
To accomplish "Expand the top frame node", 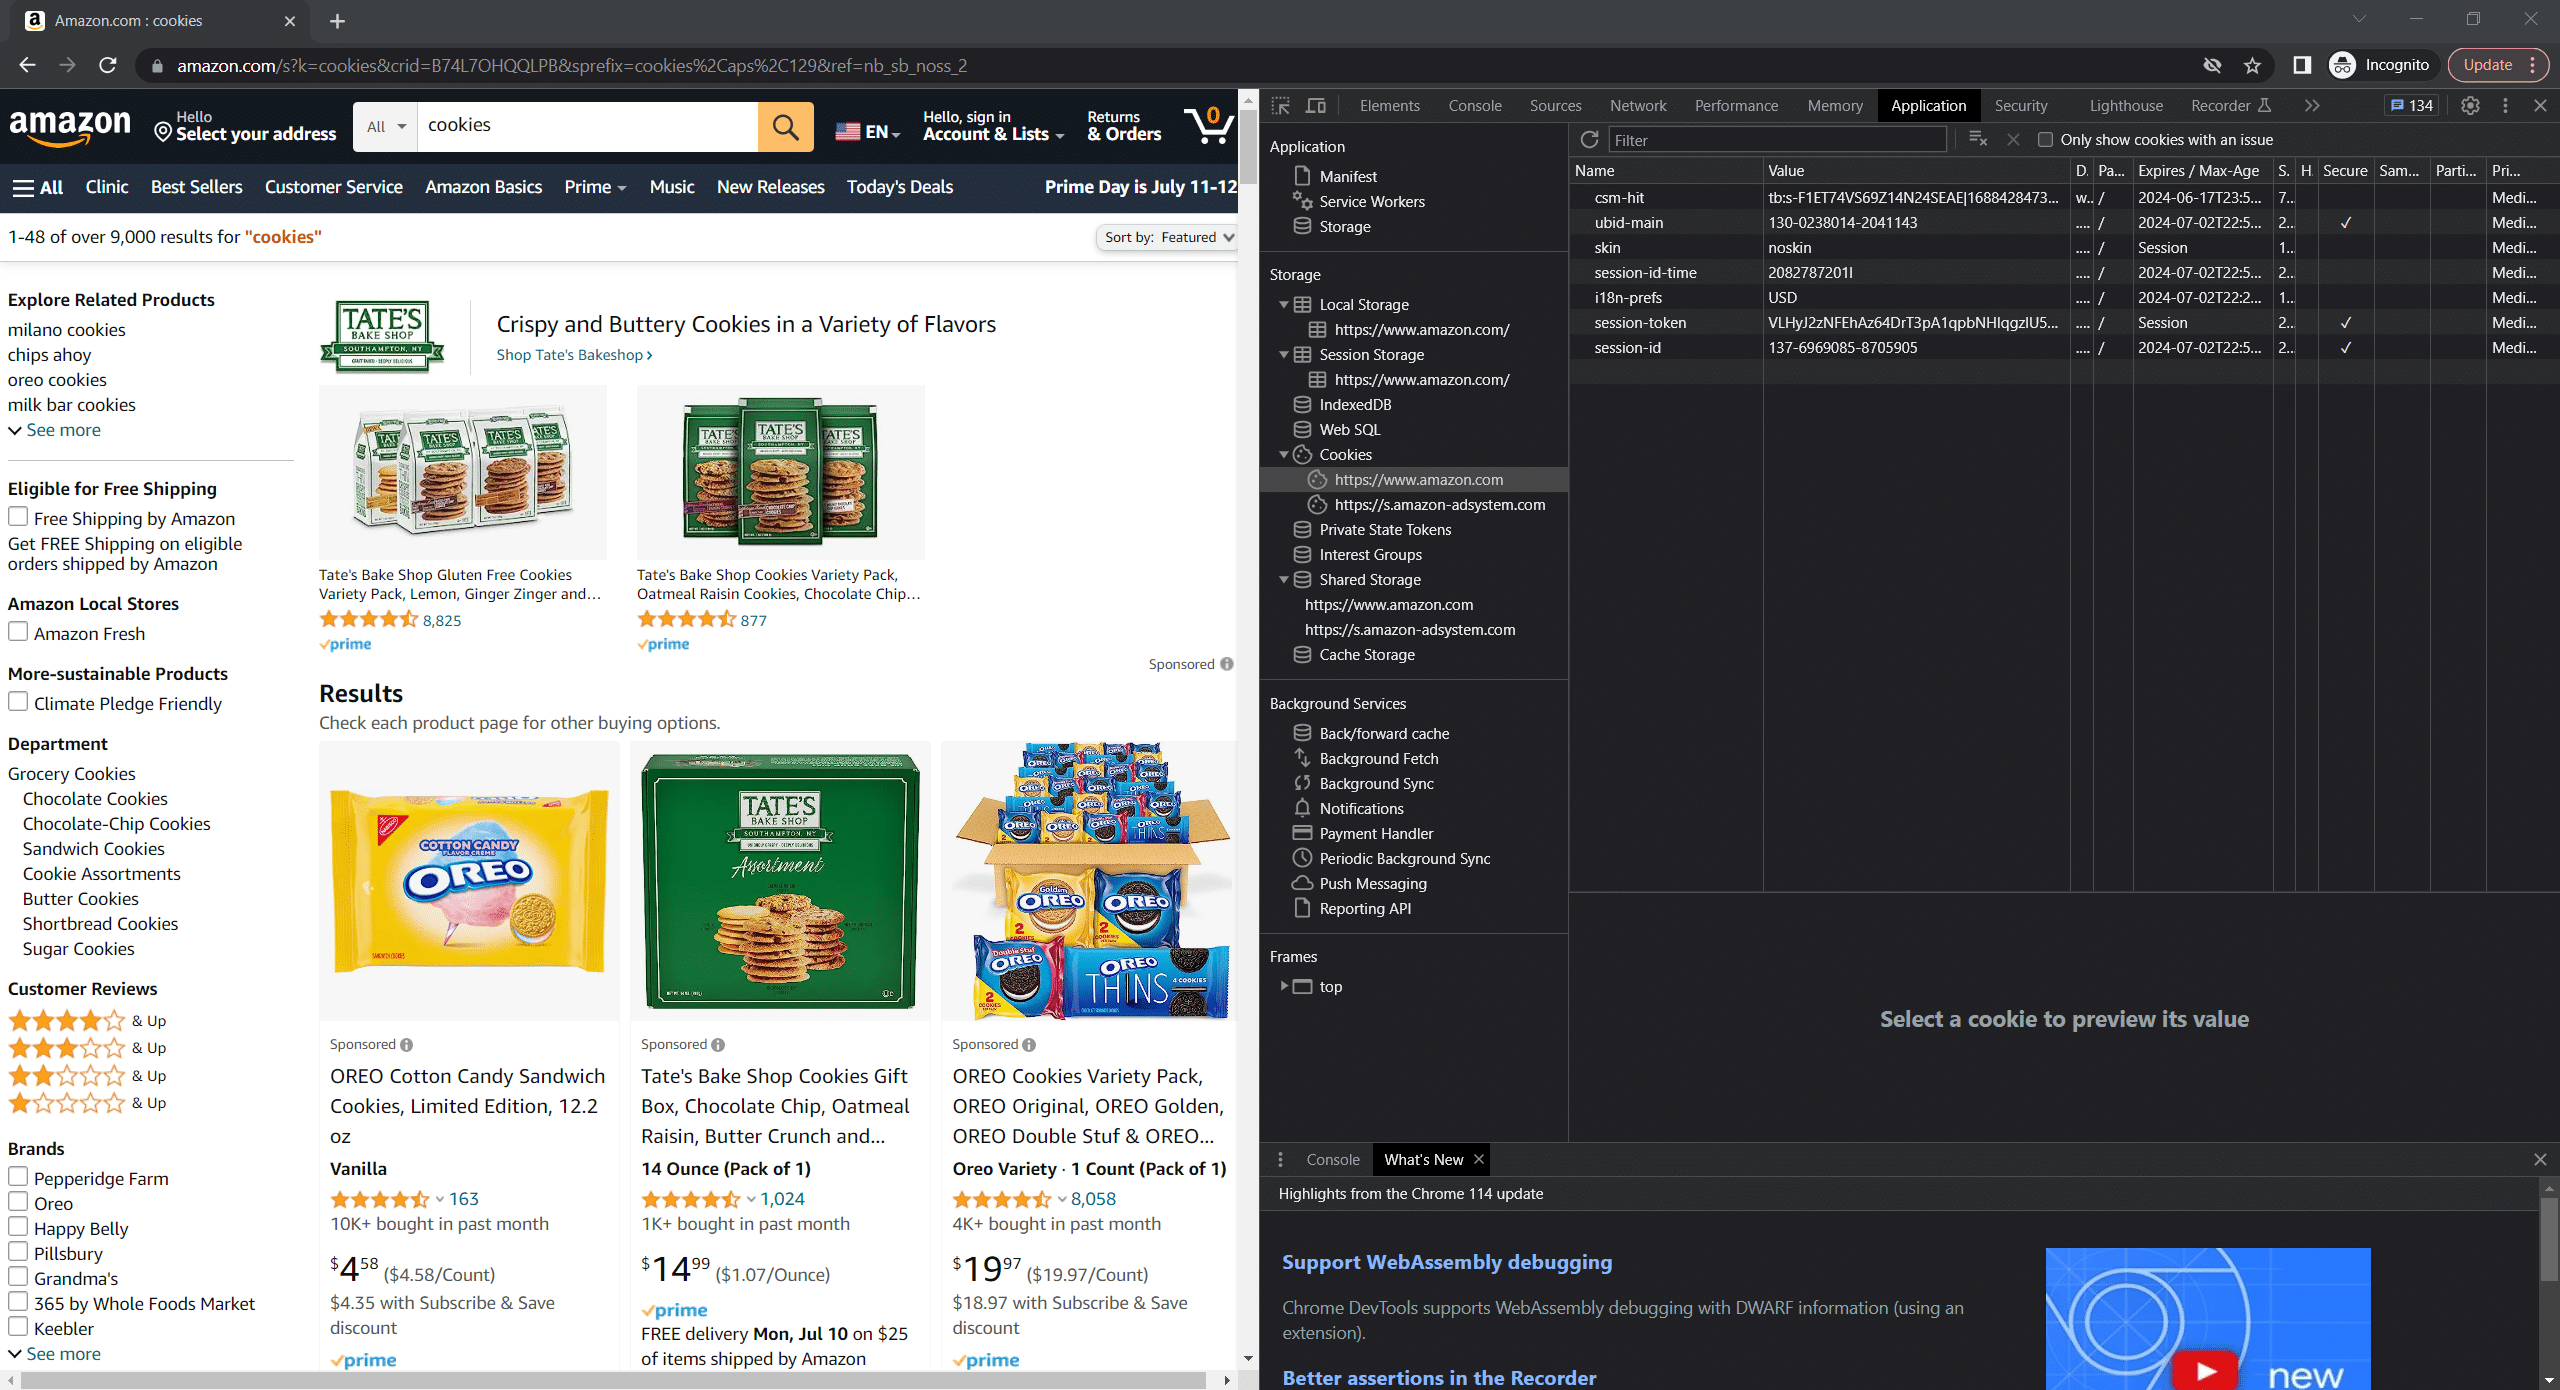I will (x=1283, y=987).
